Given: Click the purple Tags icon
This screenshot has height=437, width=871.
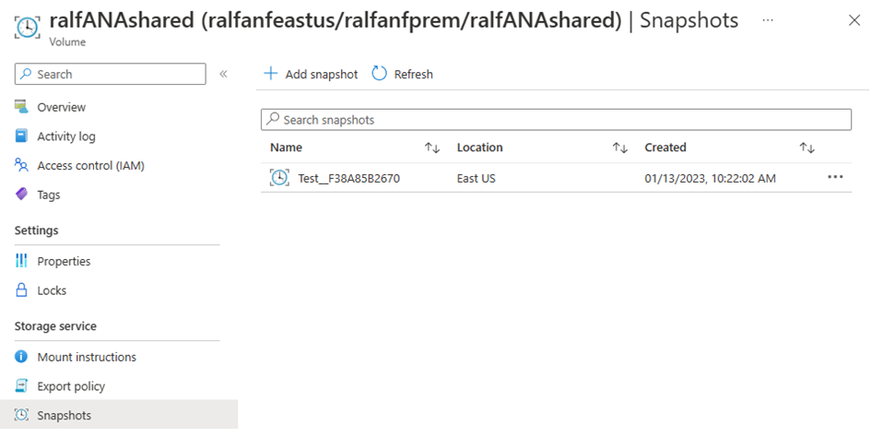Looking at the screenshot, I should (22, 194).
